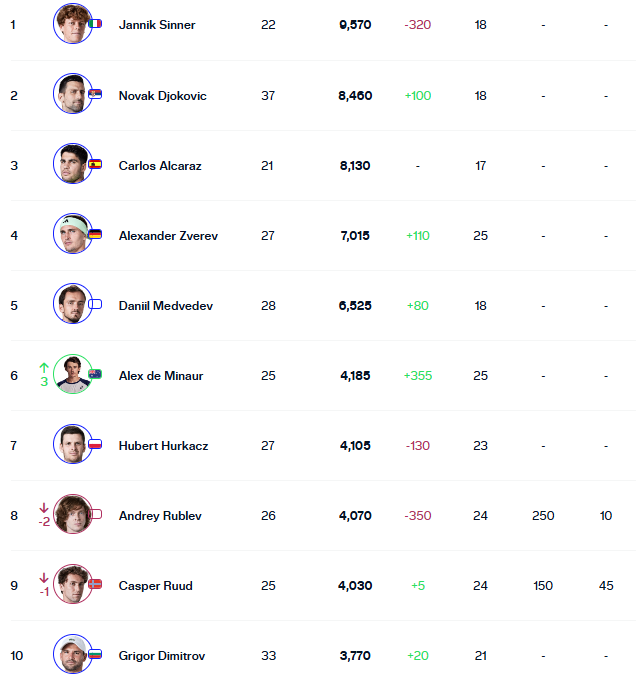Click Novak Djokovic's player photo
Screen dimensions: 636x680
tap(72, 94)
